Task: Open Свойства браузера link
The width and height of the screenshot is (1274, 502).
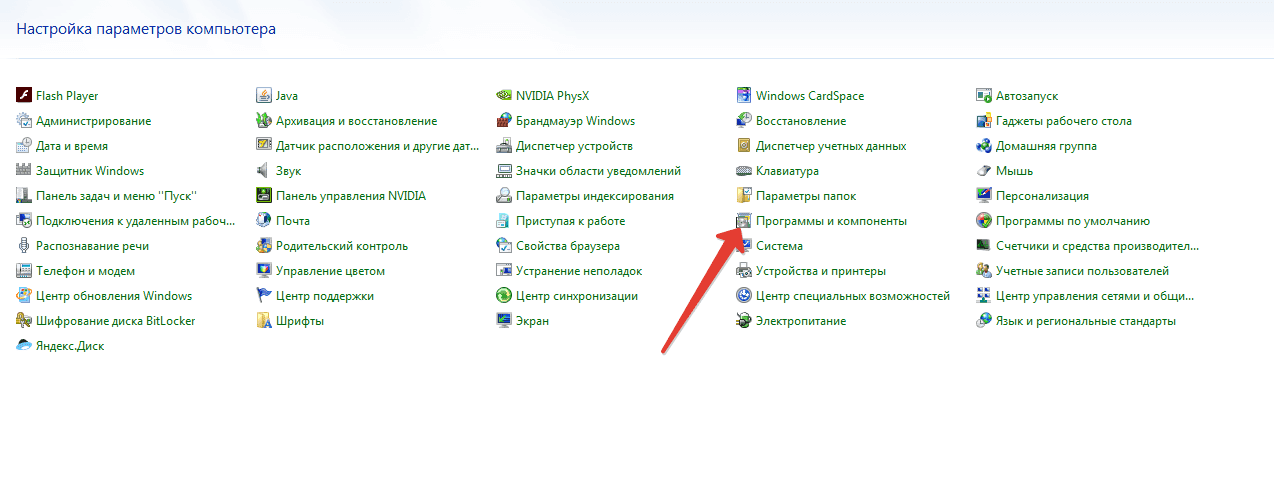Action: click(x=568, y=246)
